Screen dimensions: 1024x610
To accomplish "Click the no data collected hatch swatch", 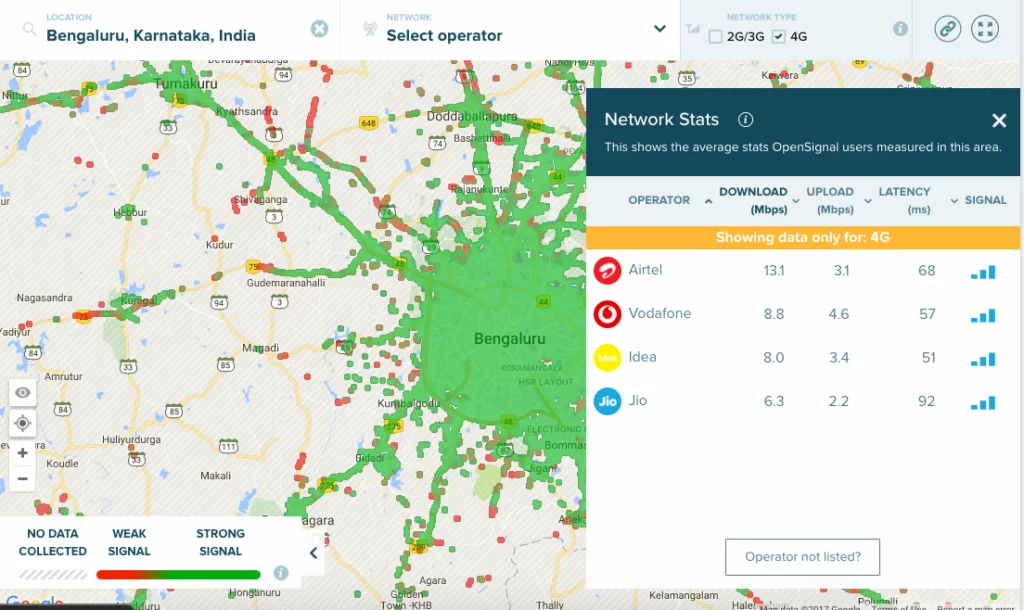I will pyautogui.click(x=53, y=575).
